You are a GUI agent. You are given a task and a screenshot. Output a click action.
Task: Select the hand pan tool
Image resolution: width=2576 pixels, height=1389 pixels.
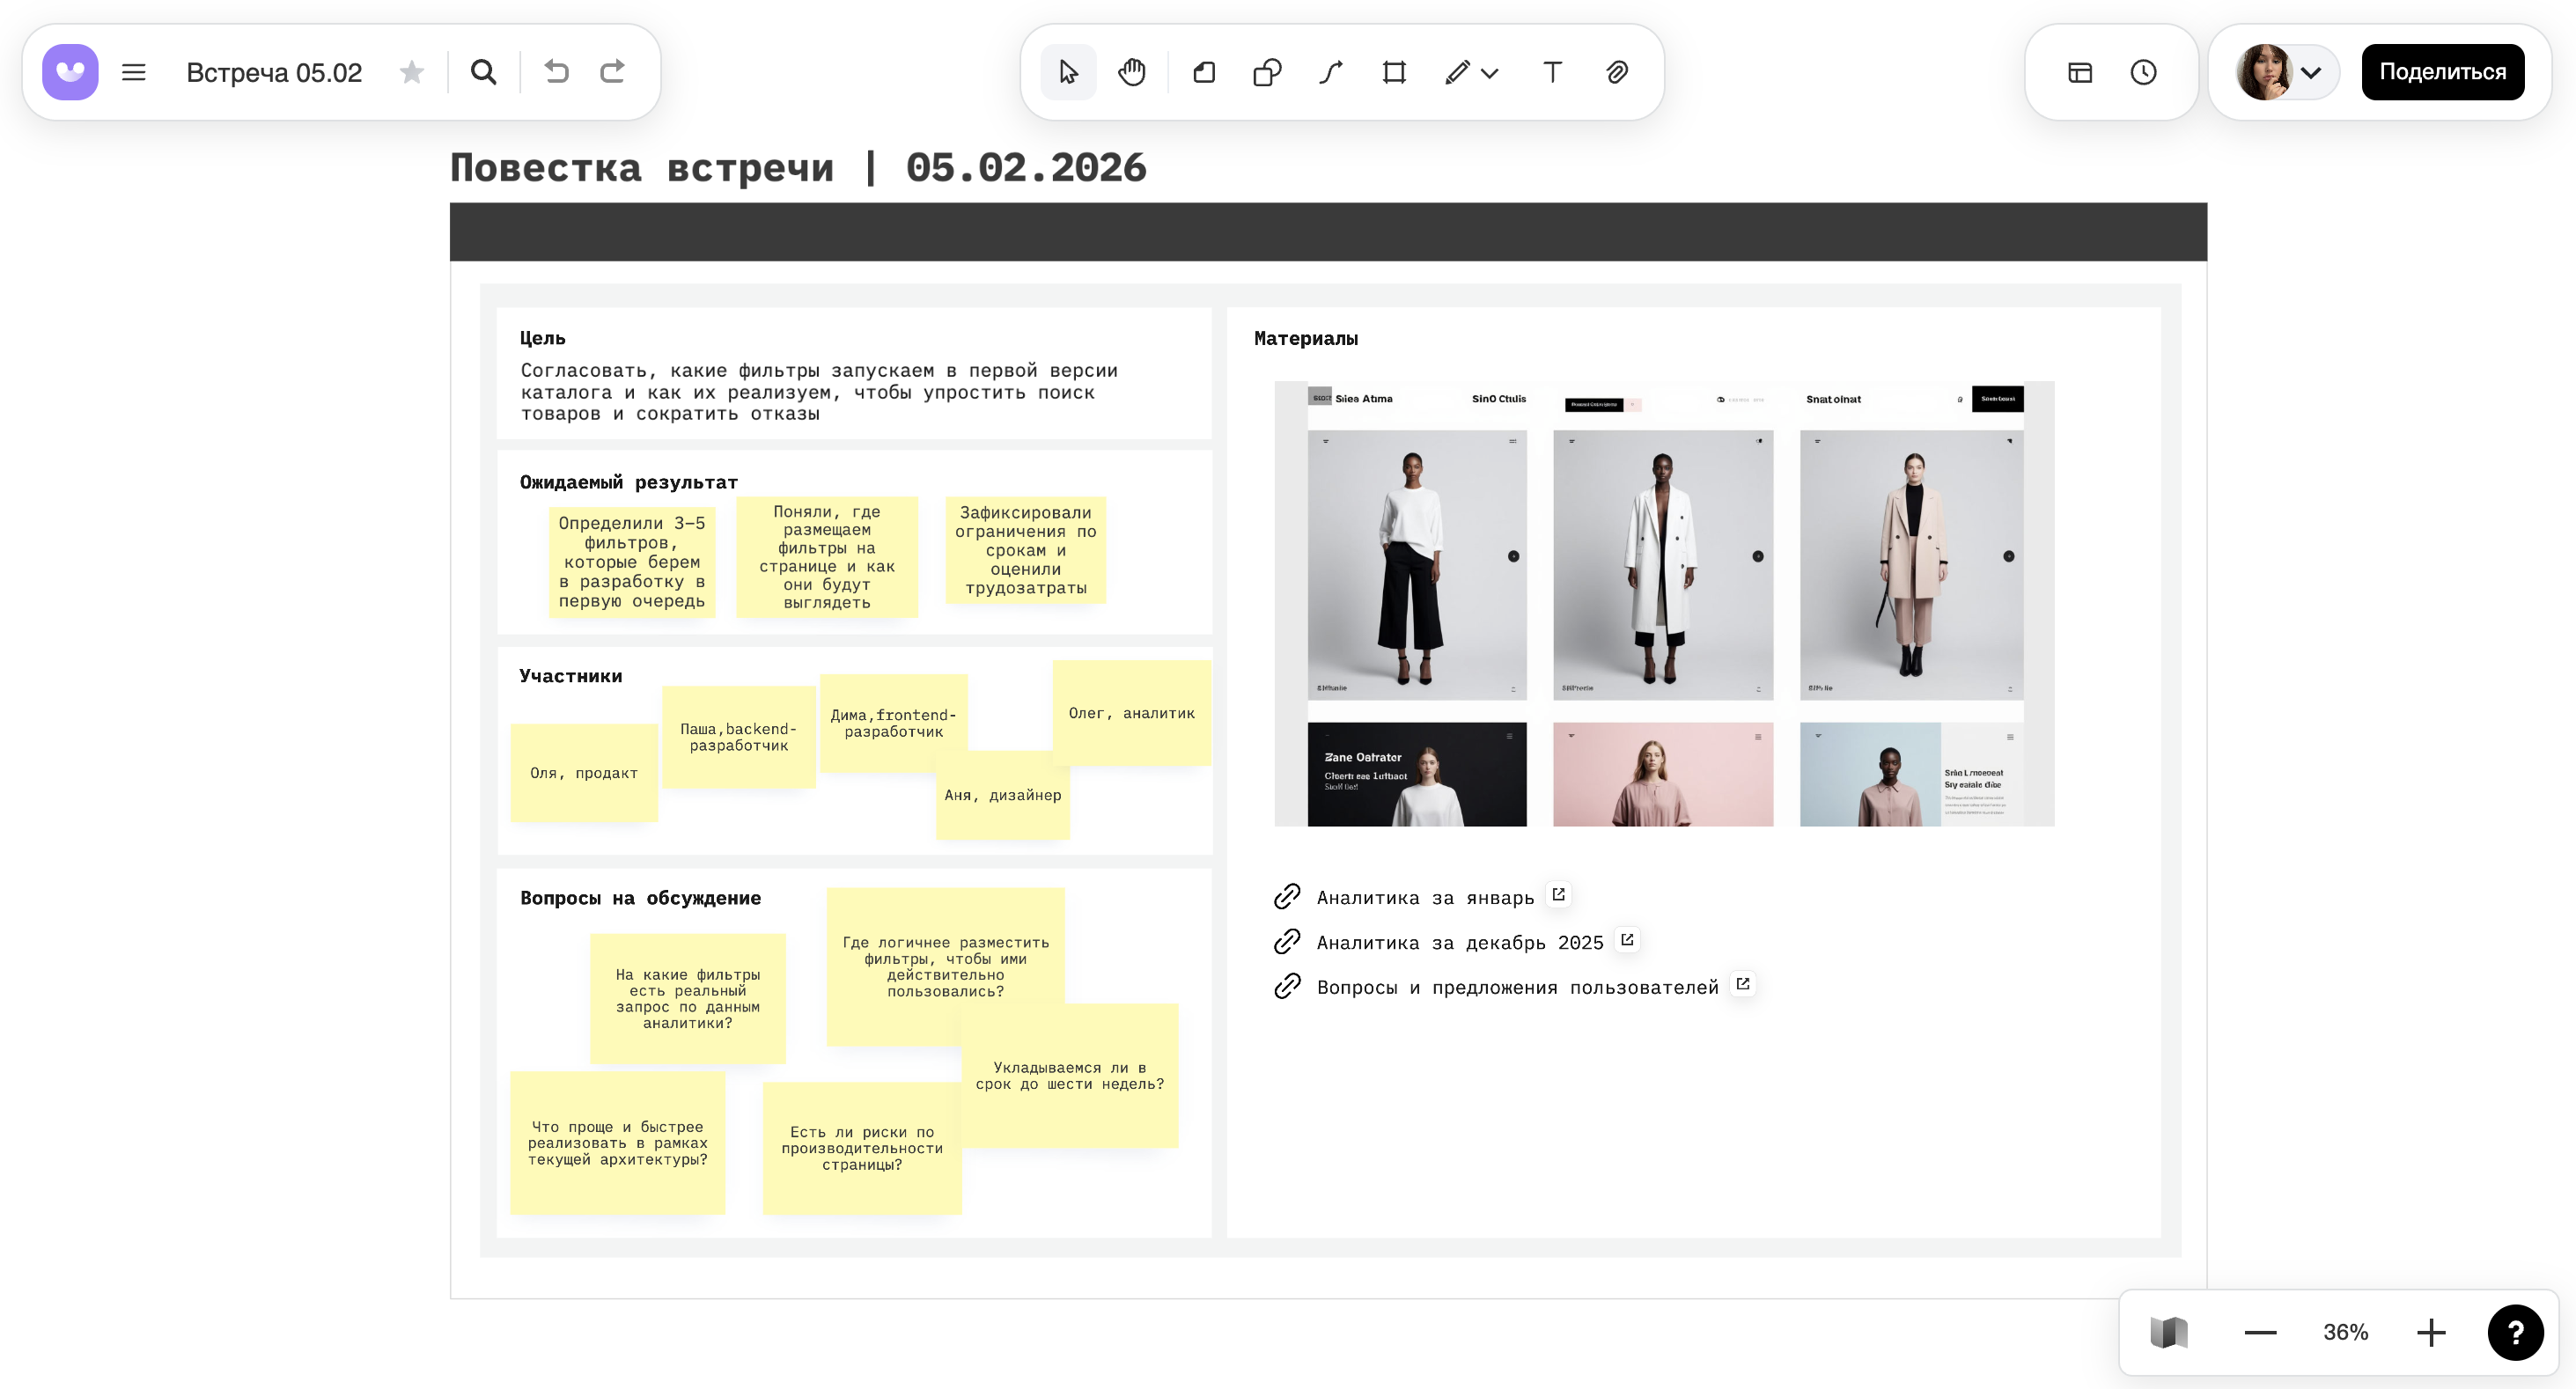(1132, 72)
